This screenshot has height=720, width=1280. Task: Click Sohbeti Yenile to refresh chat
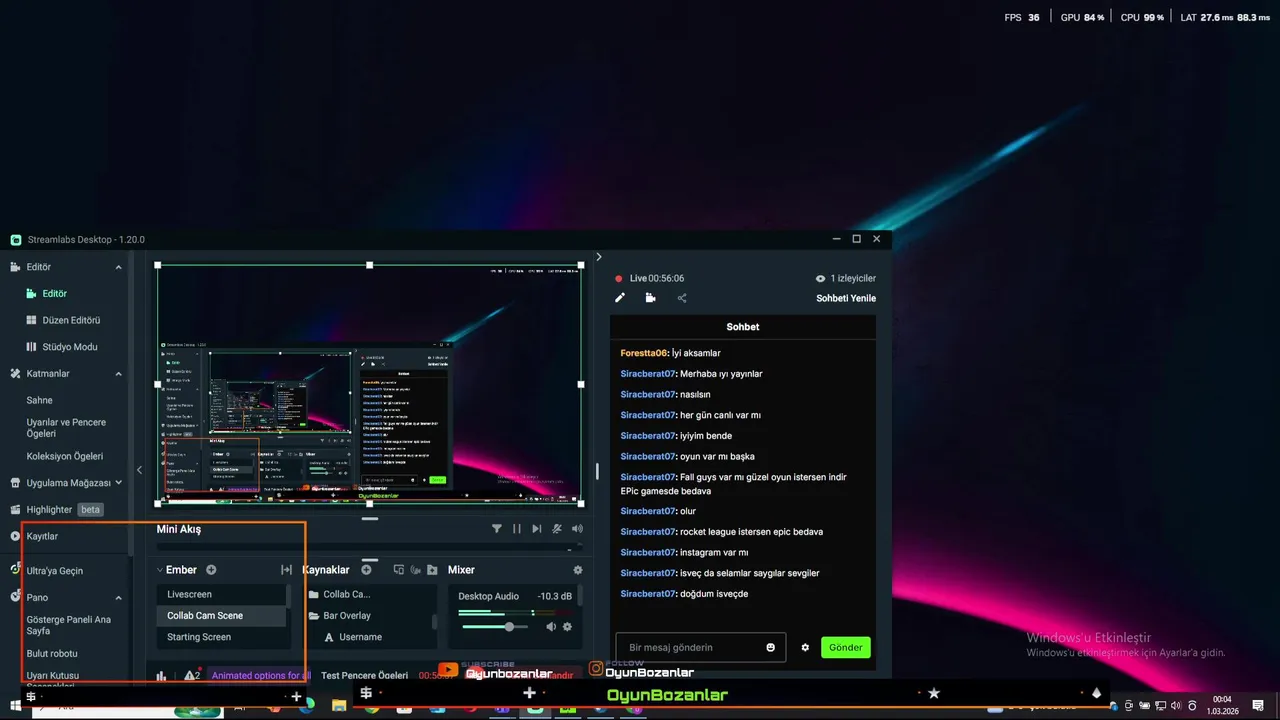846,298
